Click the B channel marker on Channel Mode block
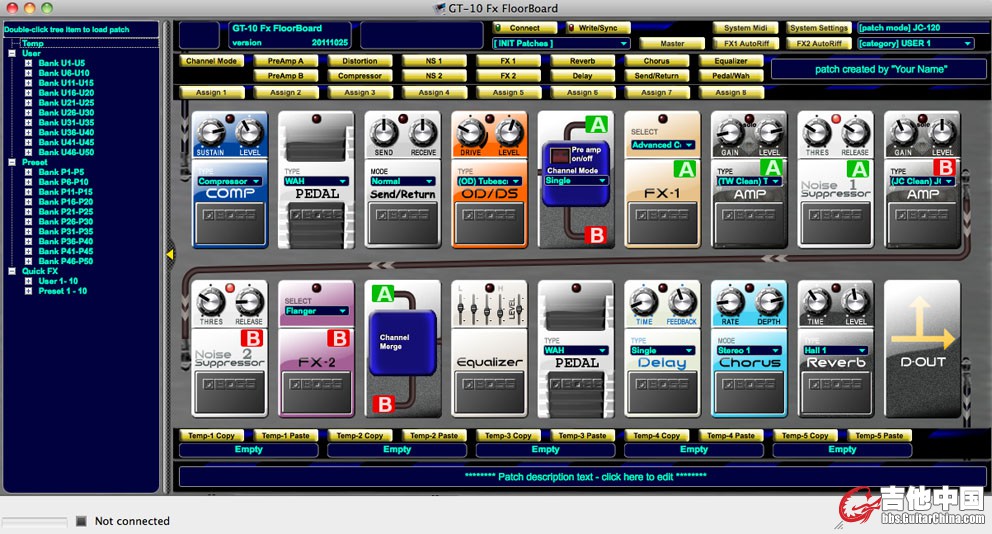Viewport: 992px width, 534px height. (596, 235)
